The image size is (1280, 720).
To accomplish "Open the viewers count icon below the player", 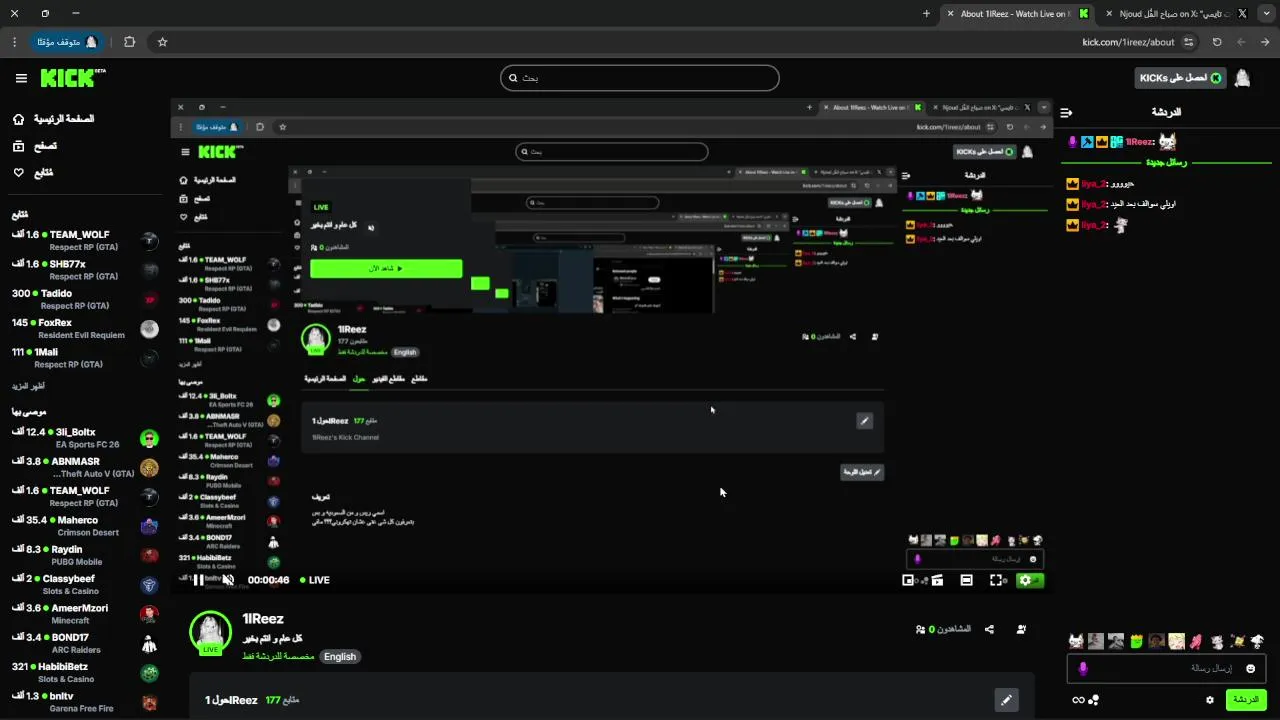I will [x=920, y=629].
